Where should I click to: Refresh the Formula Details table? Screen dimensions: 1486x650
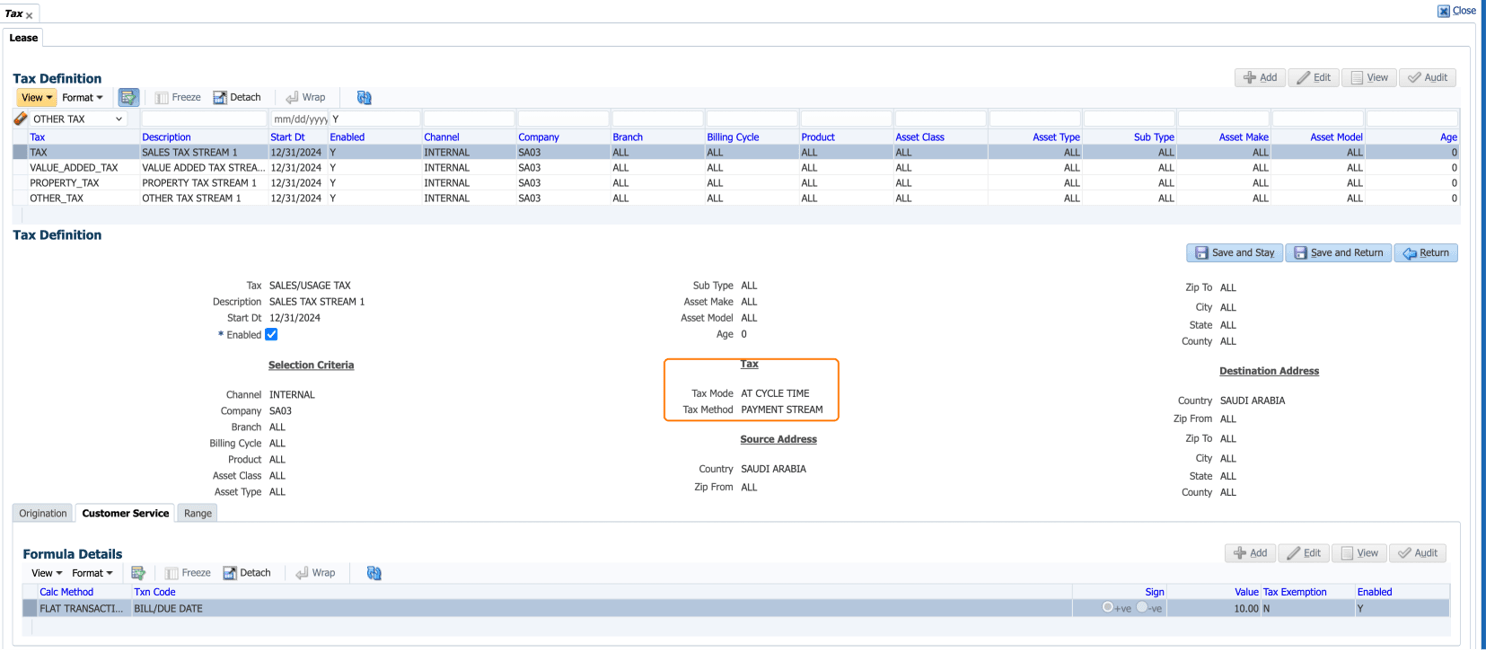pyautogui.click(x=374, y=573)
